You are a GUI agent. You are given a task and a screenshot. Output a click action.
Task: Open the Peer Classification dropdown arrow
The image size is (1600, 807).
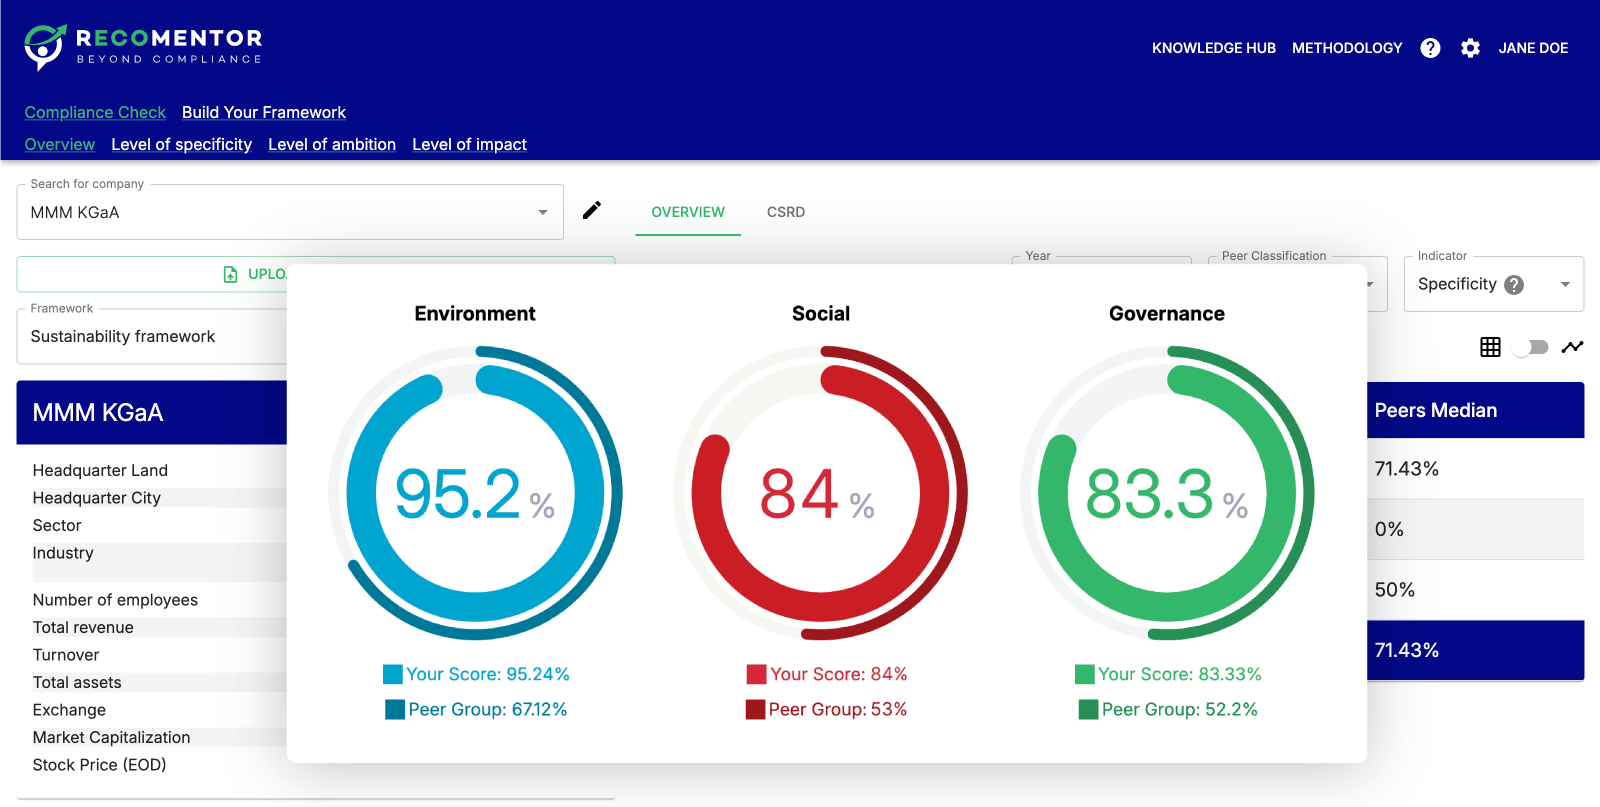click(1370, 285)
